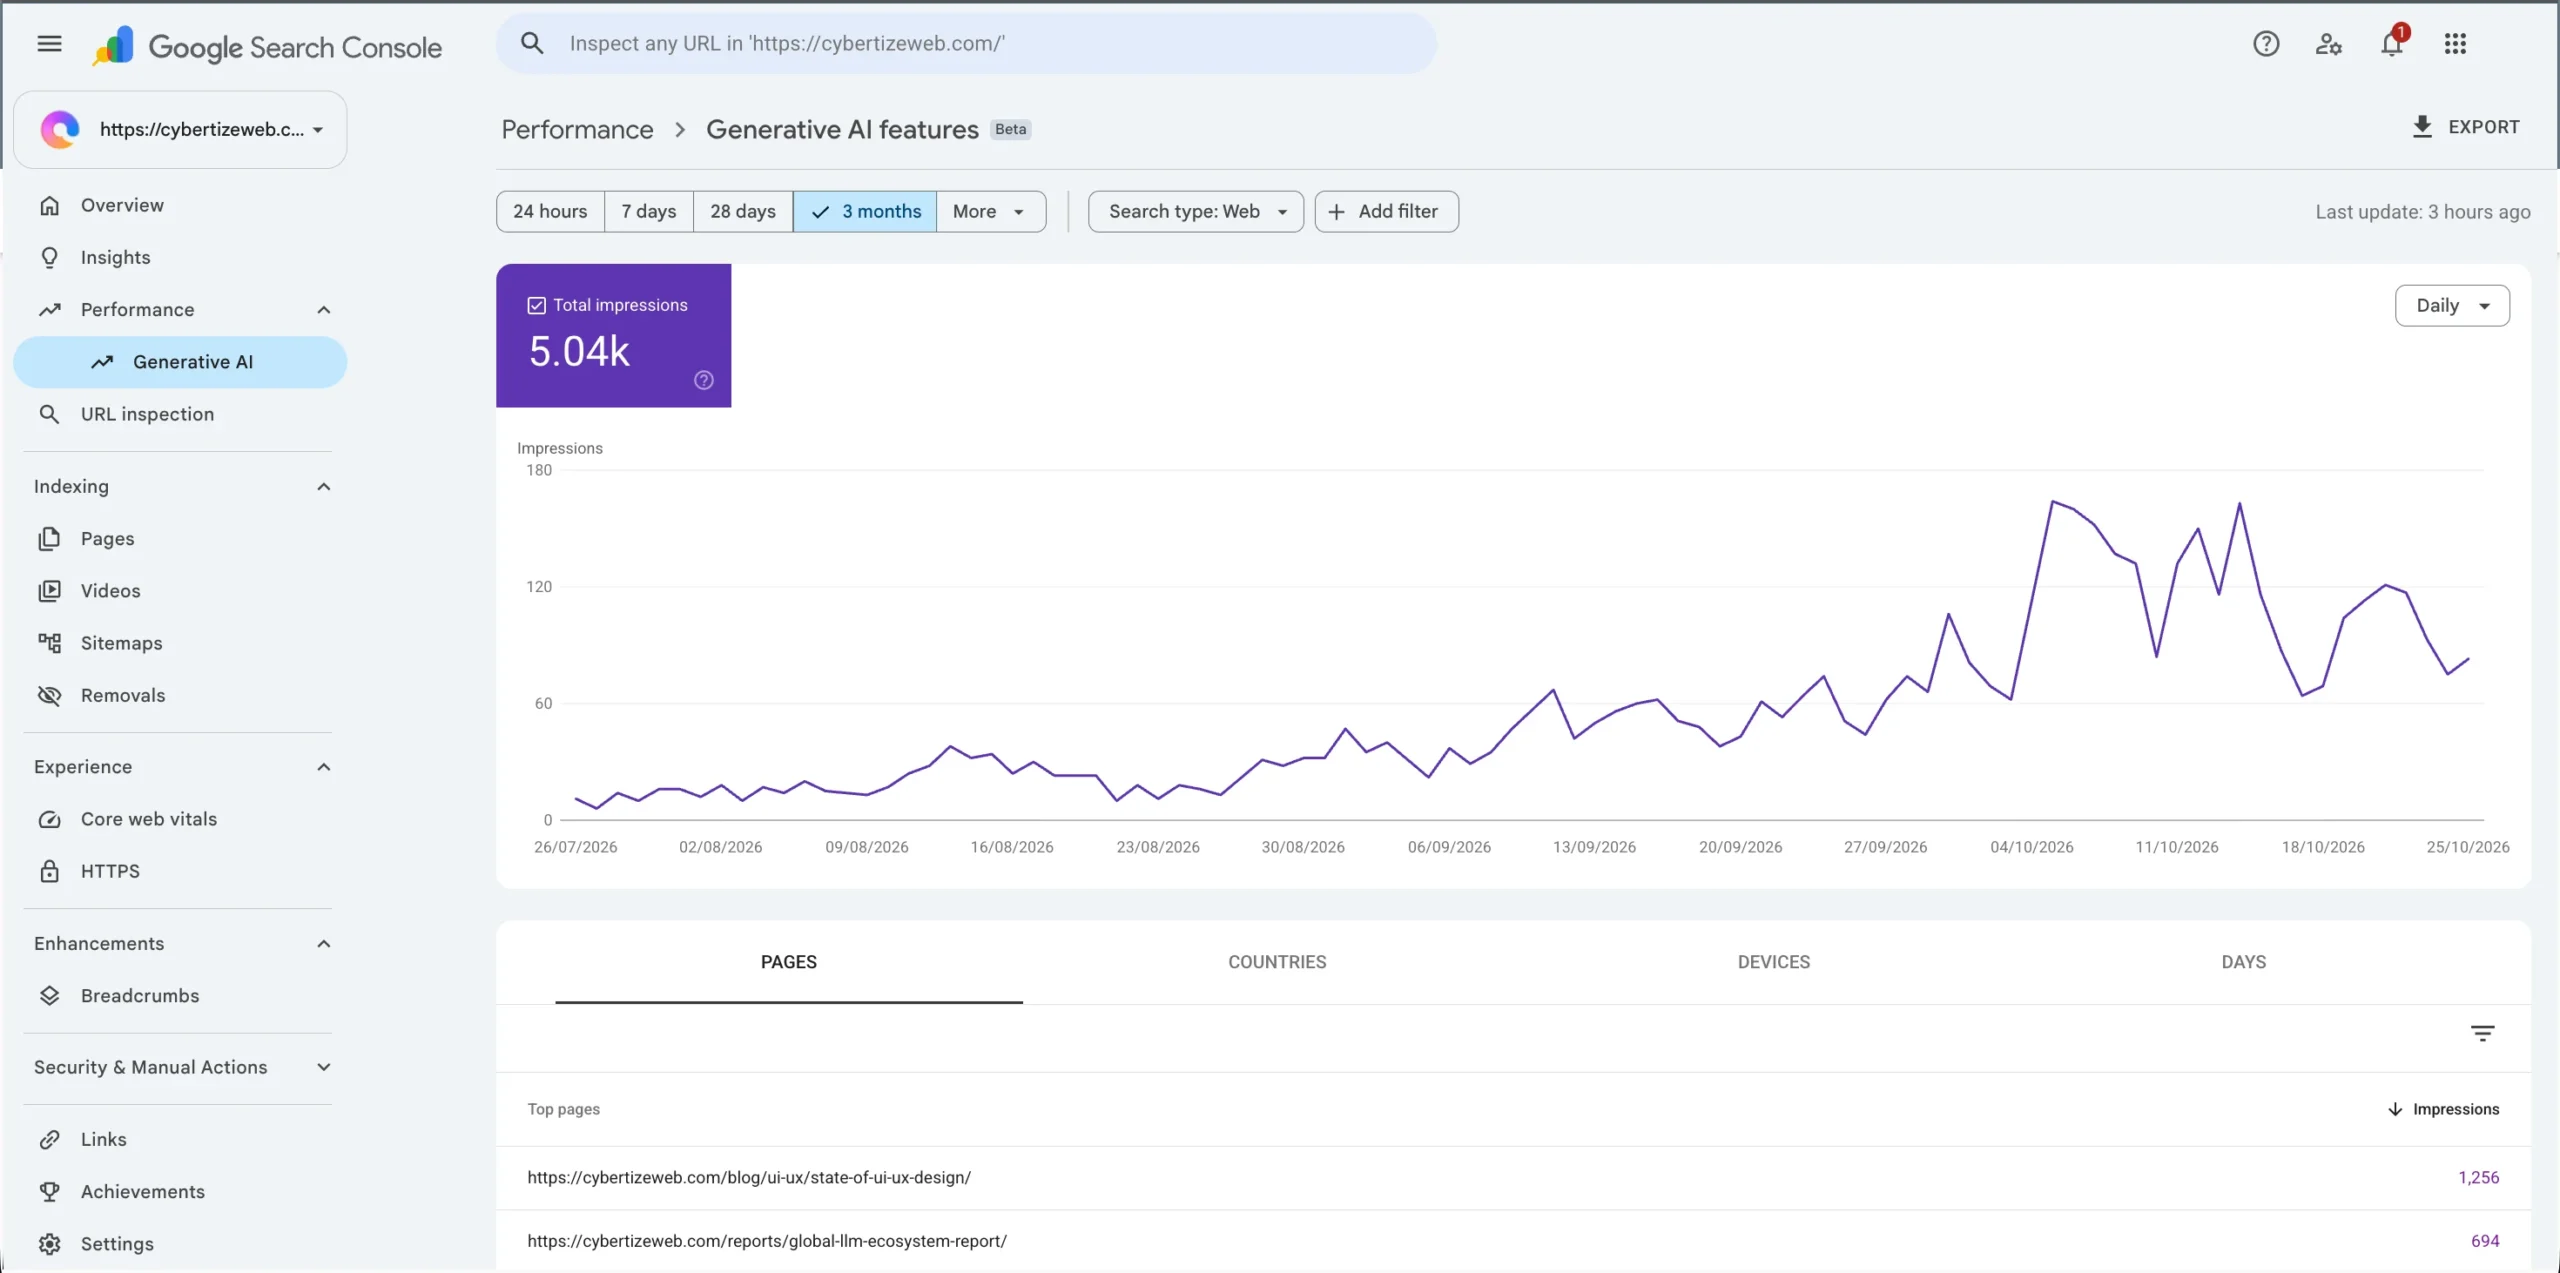This screenshot has height=1273, width=2560.
Task: Click the Export download icon
Action: [2422, 127]
